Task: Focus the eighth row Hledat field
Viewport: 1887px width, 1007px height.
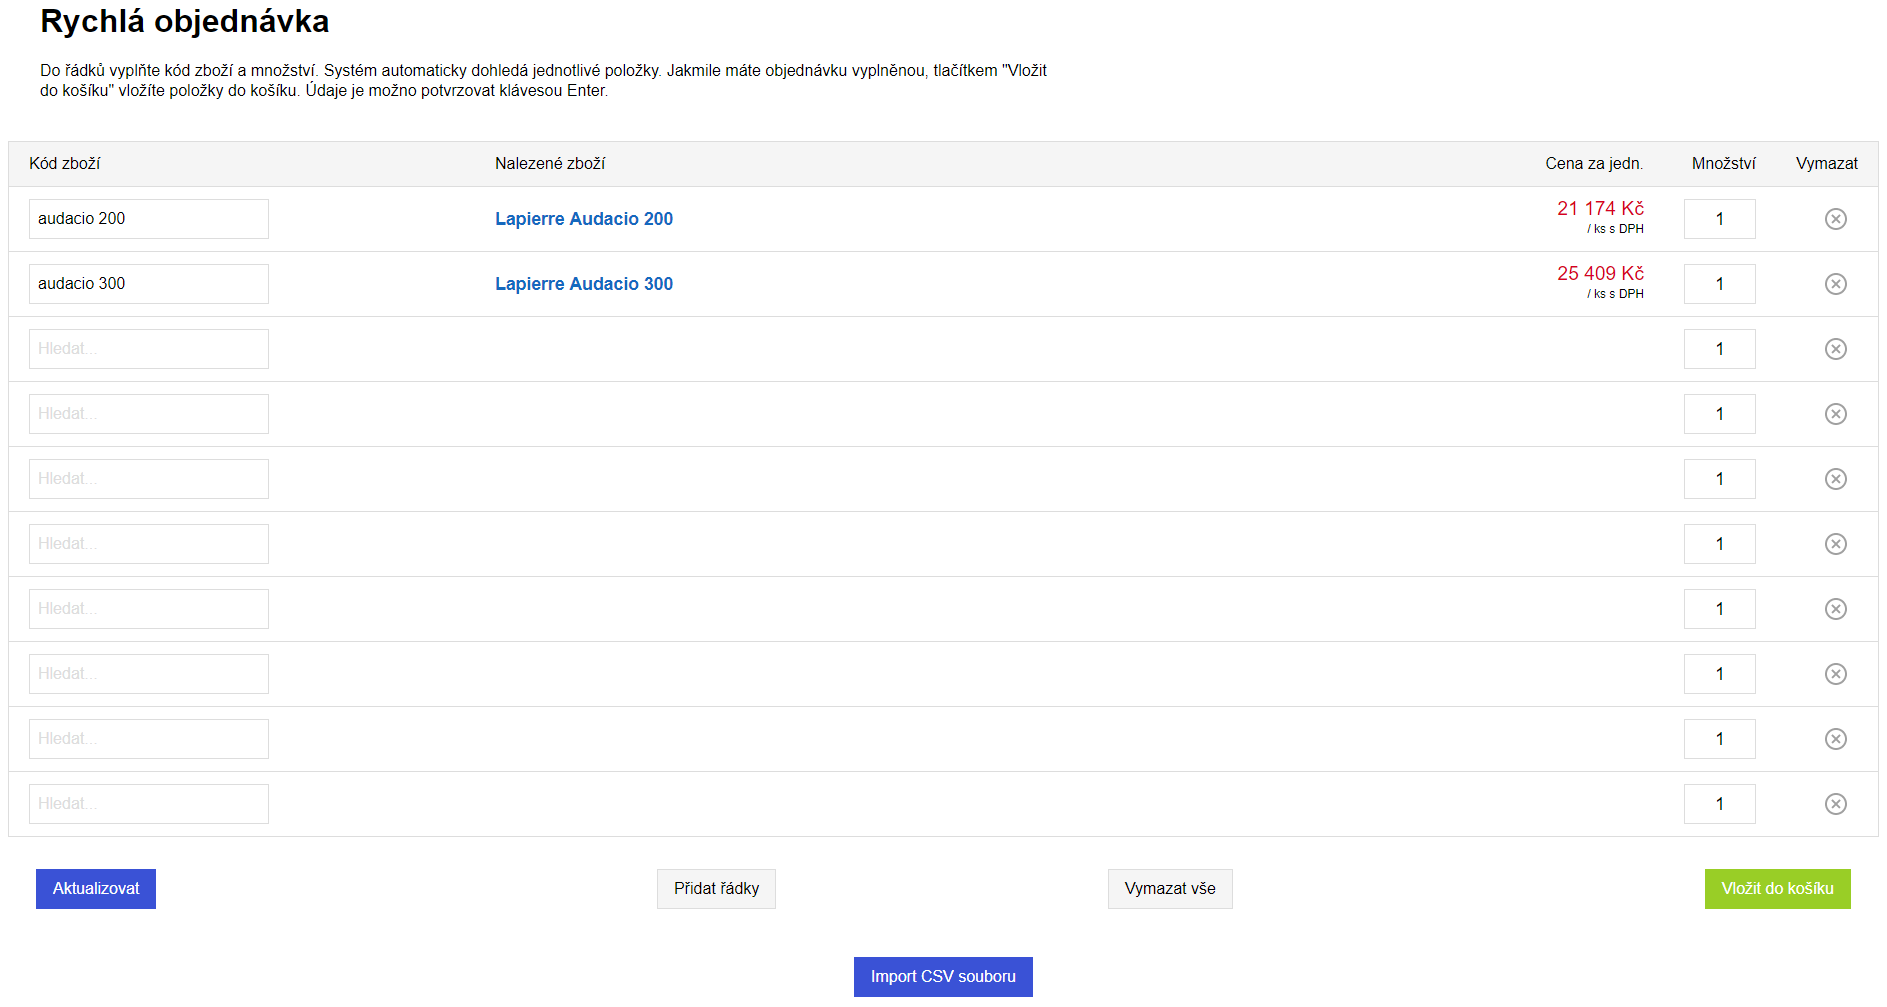Action: point(149,674)
